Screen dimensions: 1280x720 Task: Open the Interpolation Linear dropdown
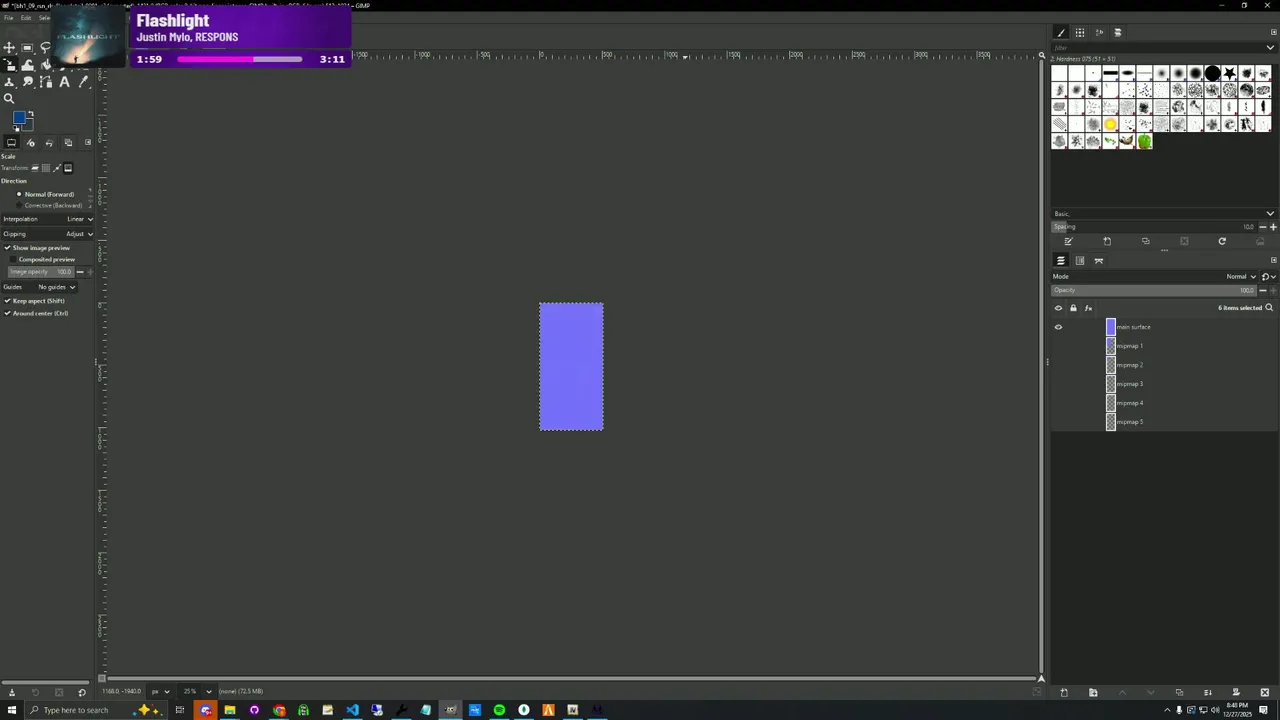(x=47, y=219)
